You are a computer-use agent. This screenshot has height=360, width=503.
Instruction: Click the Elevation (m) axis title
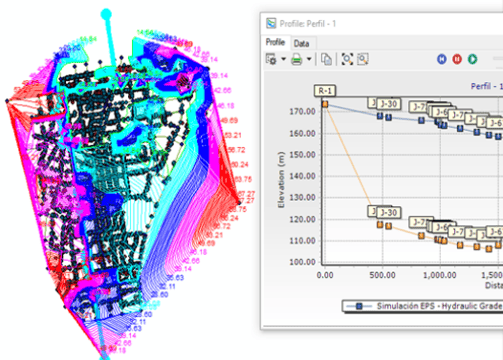tap(281, 180)
